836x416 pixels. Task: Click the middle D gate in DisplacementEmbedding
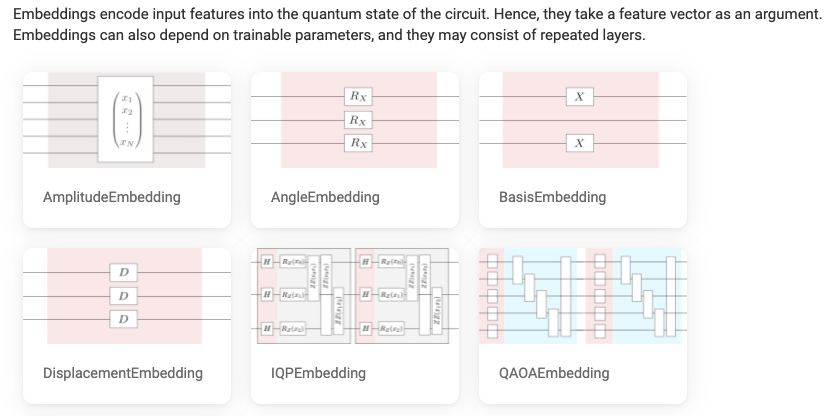coord(123,296)
